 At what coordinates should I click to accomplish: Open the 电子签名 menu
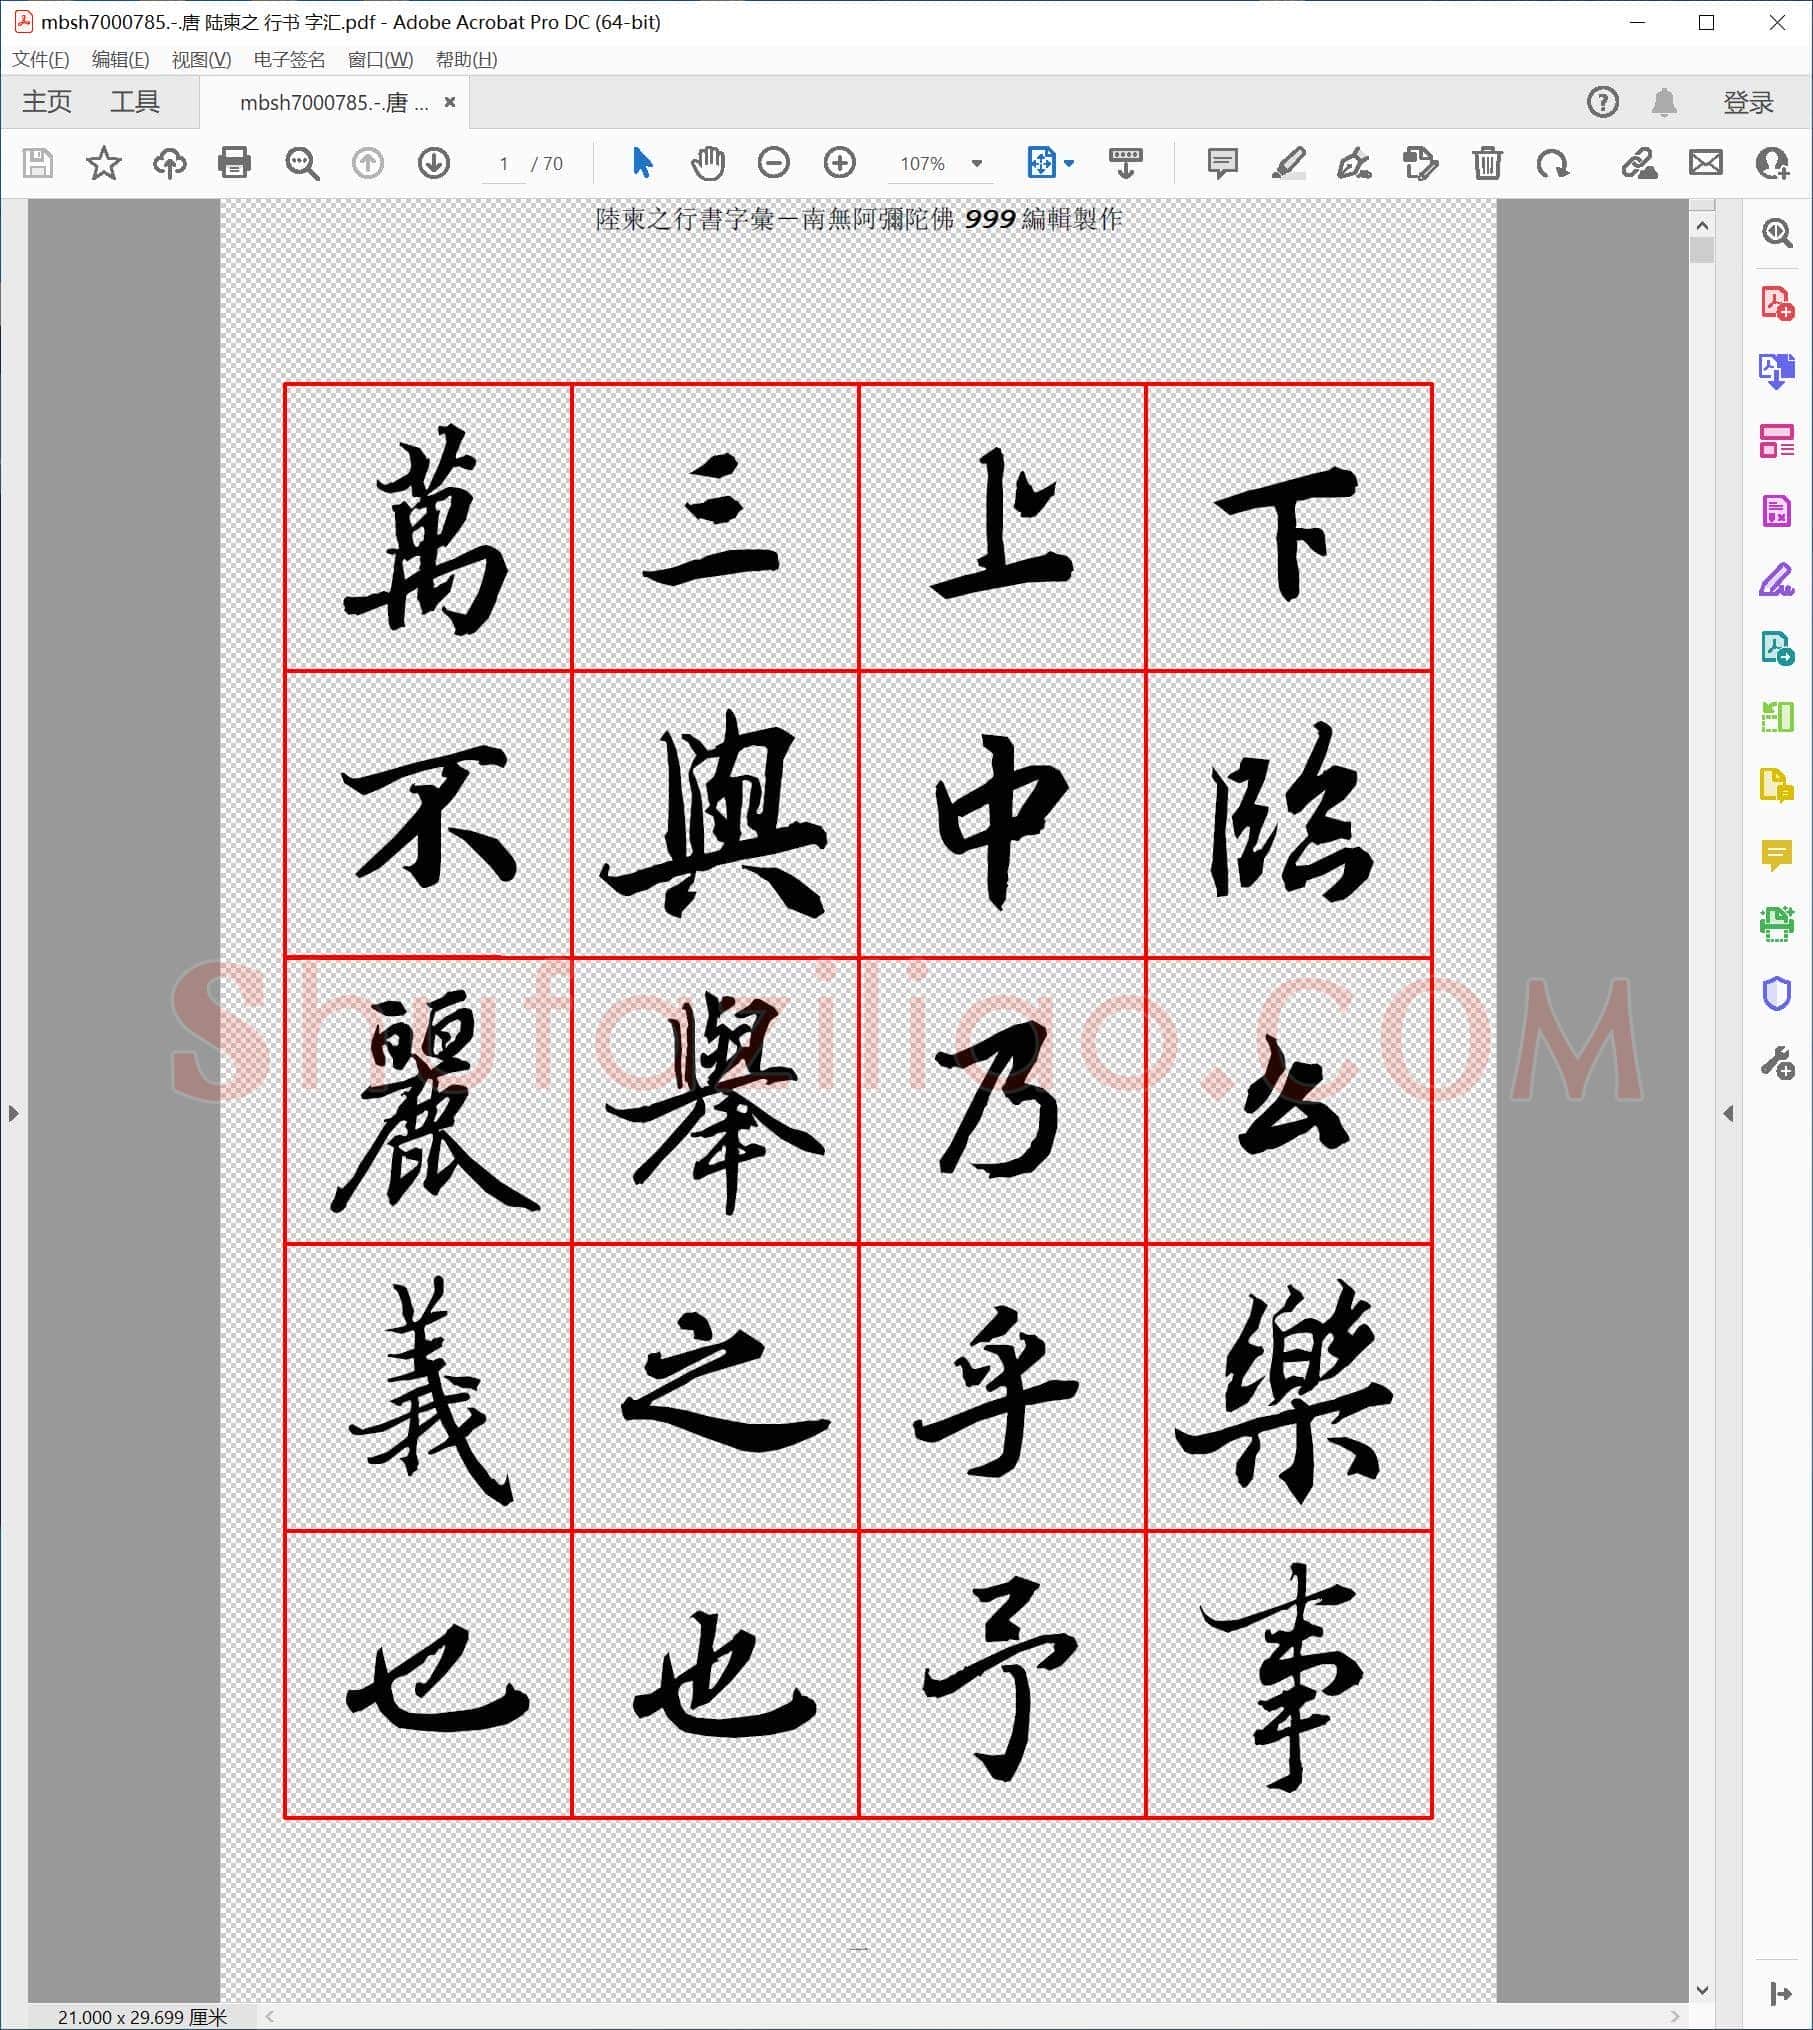click(289, 59)
